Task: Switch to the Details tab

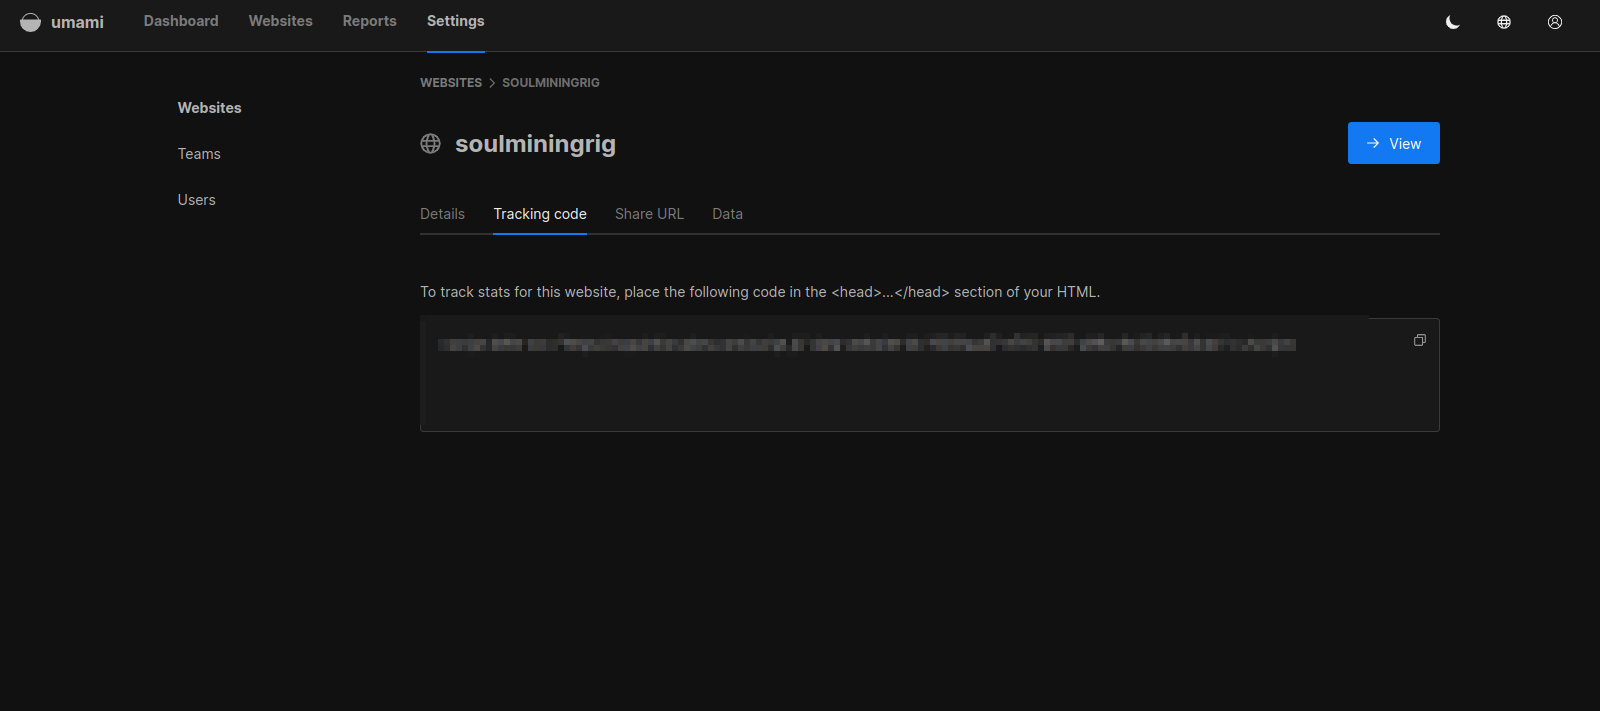Action: tap(442, 214)
